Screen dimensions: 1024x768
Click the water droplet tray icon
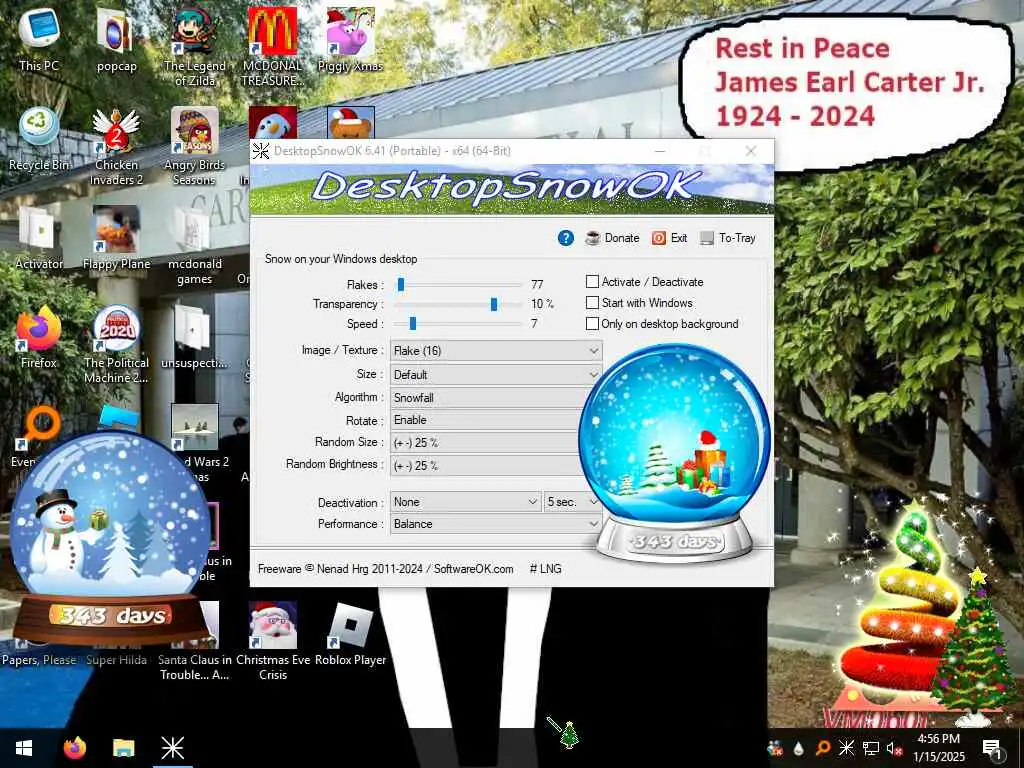tap(798, 748)
